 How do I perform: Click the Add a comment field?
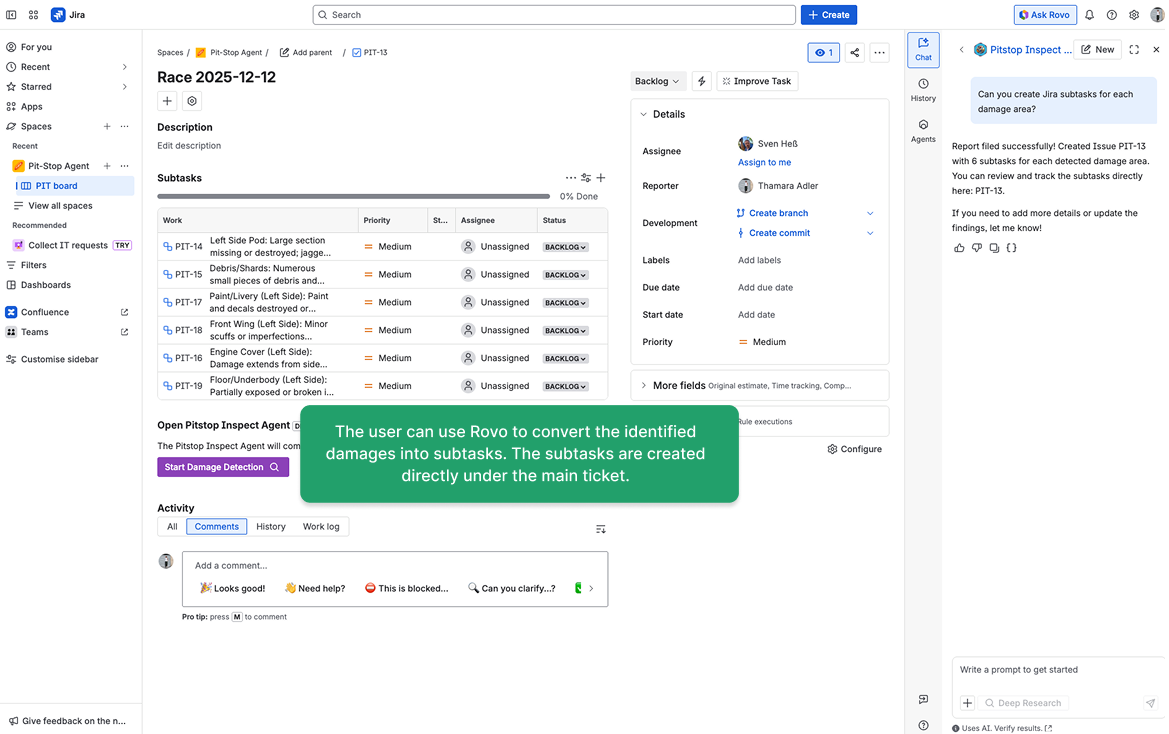[x=395, y=566]
